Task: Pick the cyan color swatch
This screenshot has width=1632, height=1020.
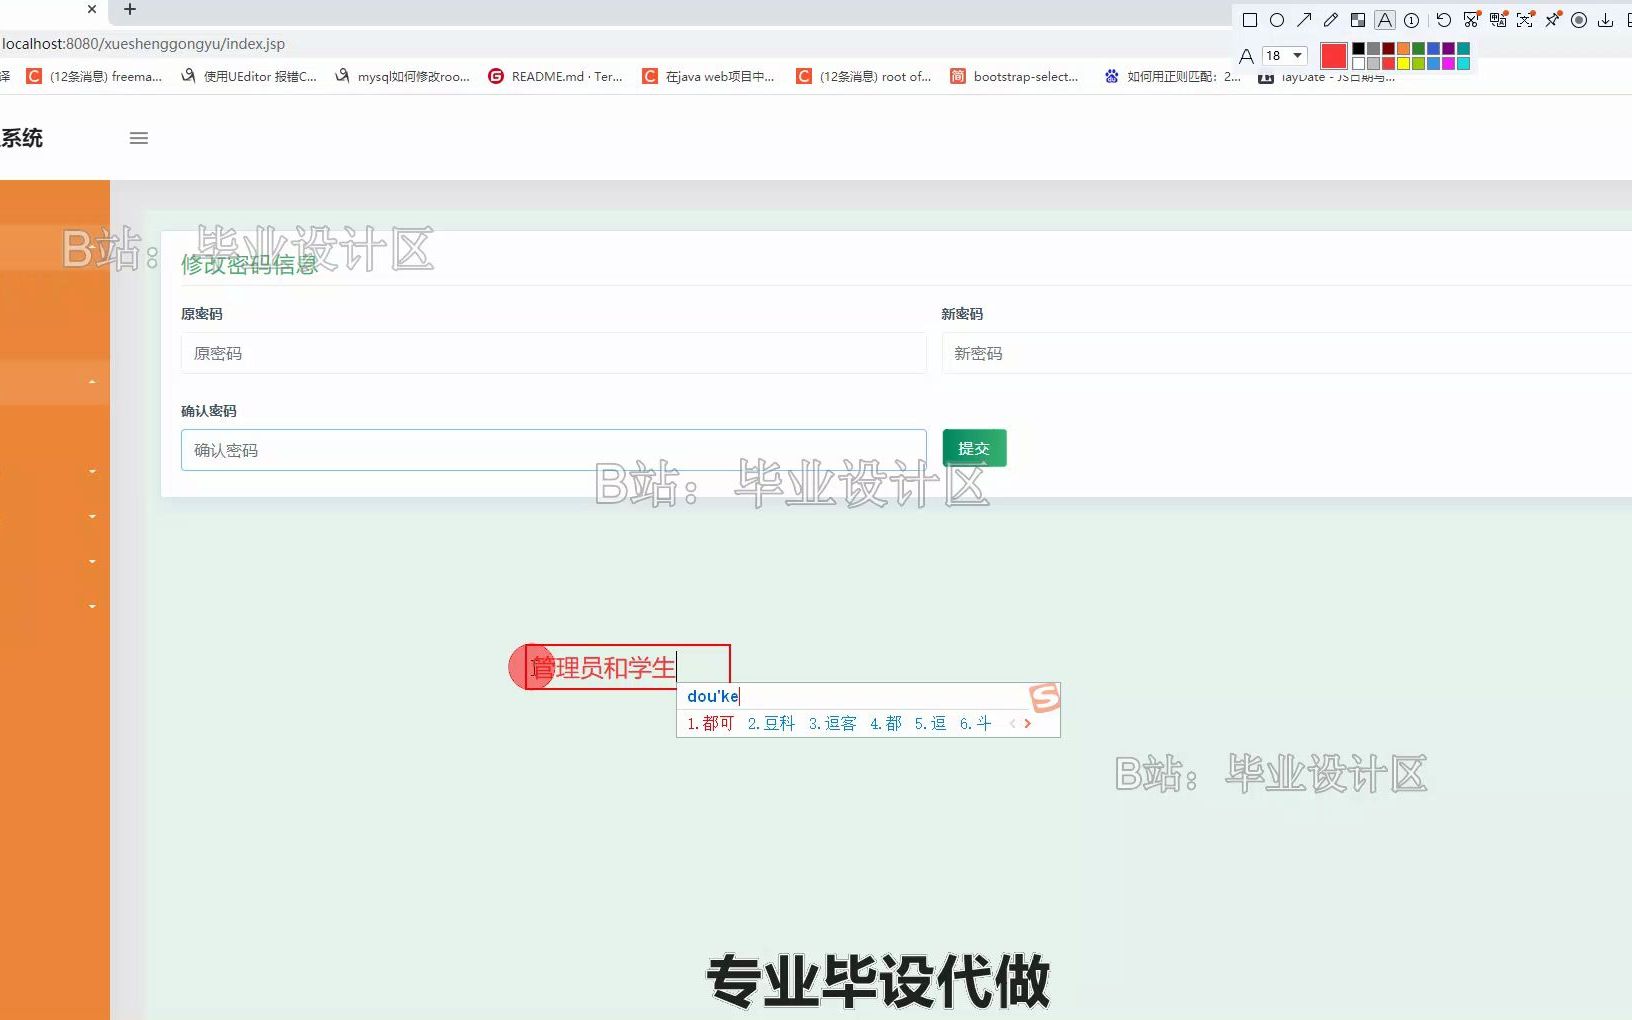Action: [x=1463, y=63]
